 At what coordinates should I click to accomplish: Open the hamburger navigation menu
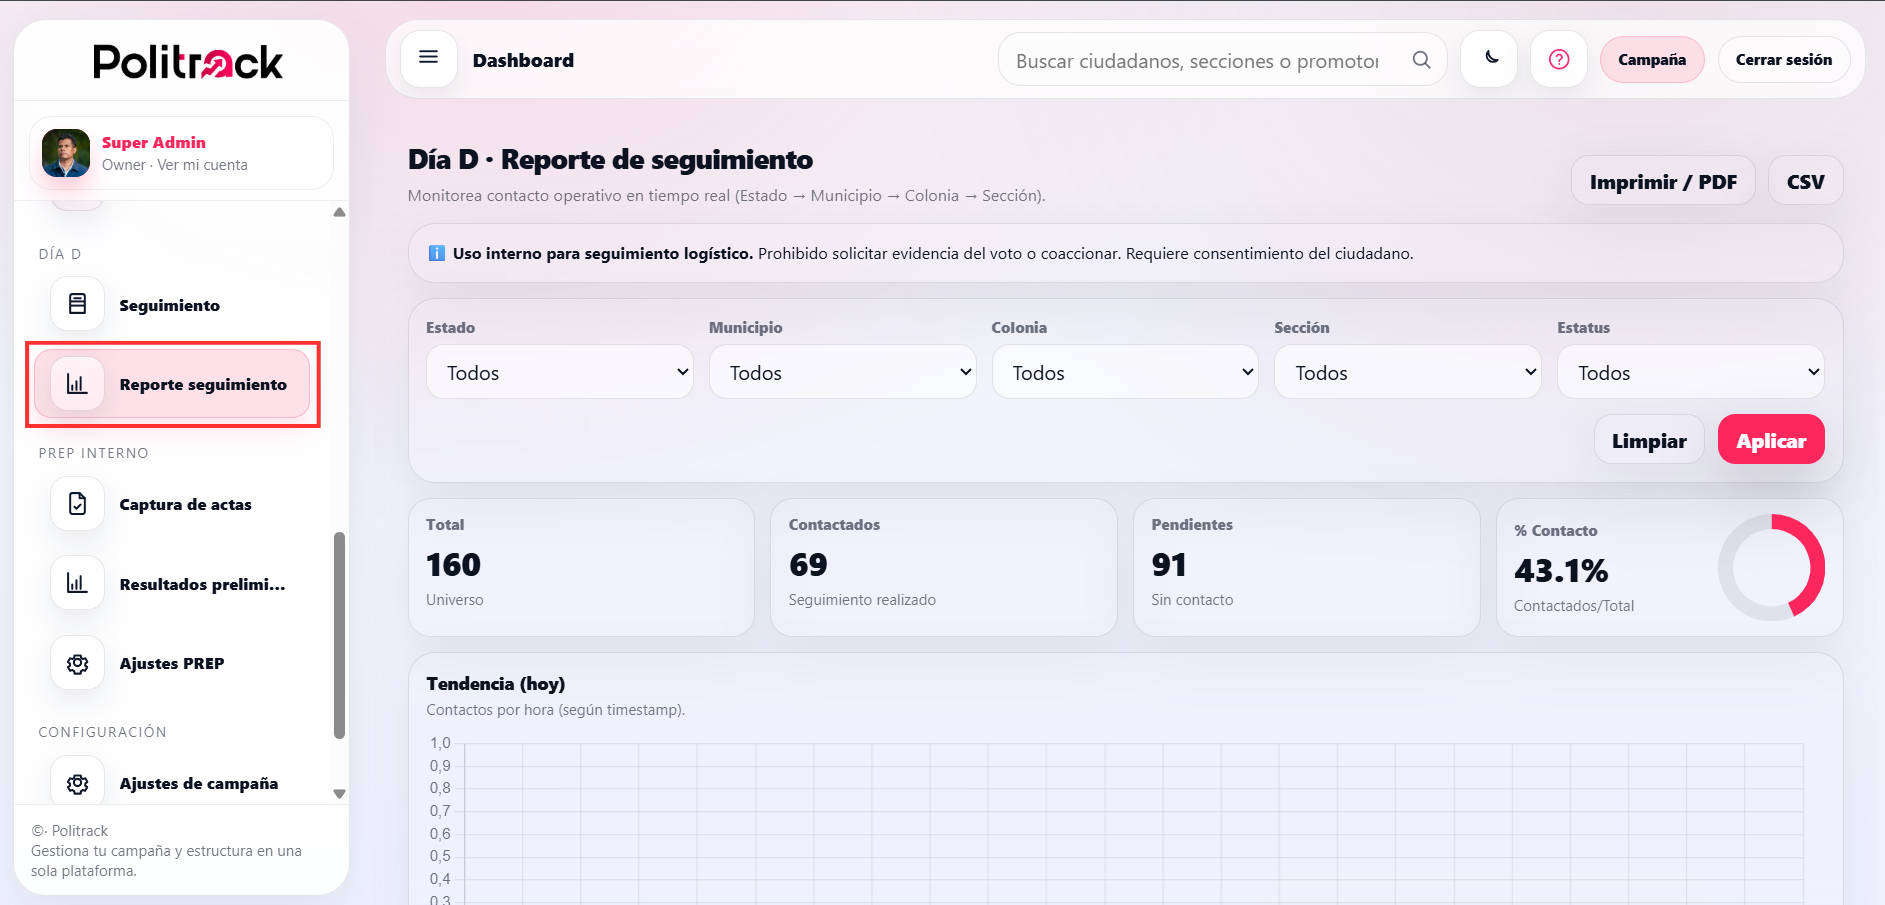point(428,58)
